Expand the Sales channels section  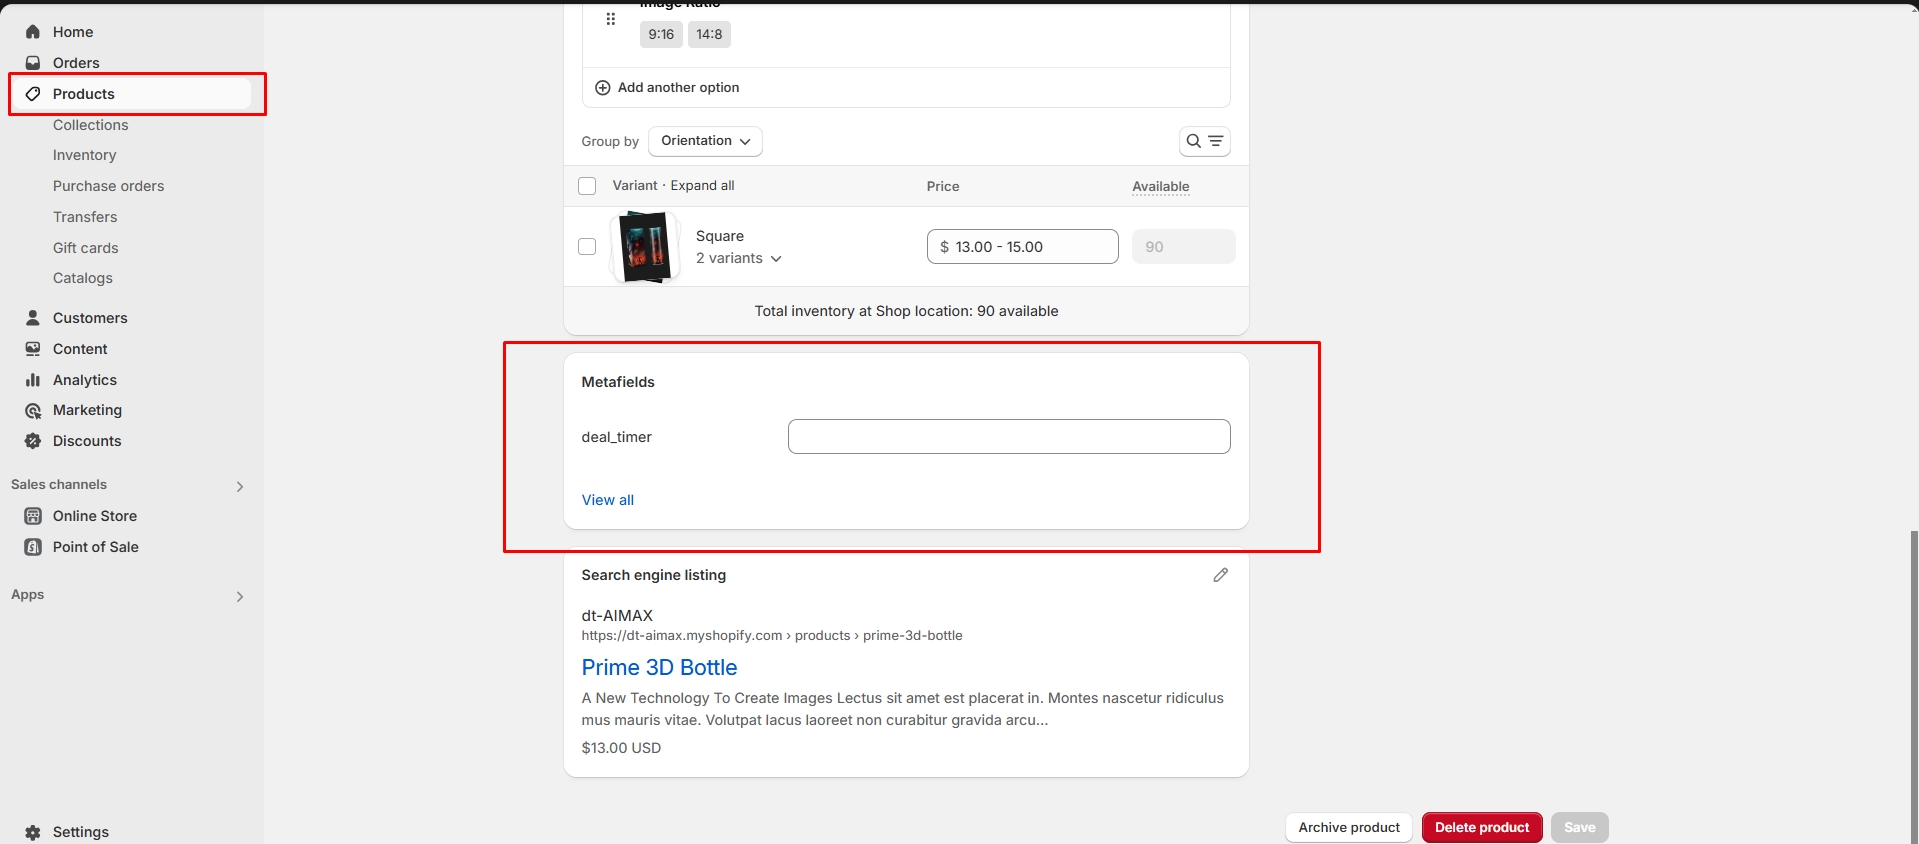click(239, 486)
